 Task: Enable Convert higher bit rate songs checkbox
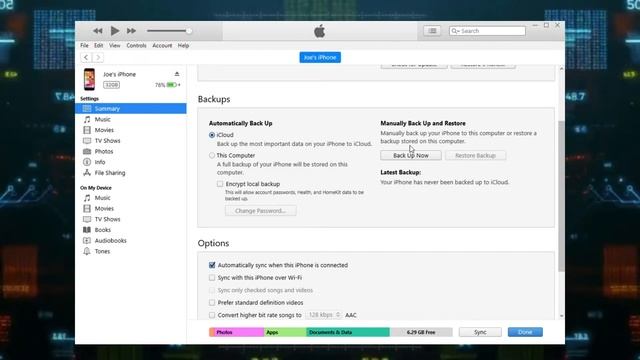click(212, 315)
